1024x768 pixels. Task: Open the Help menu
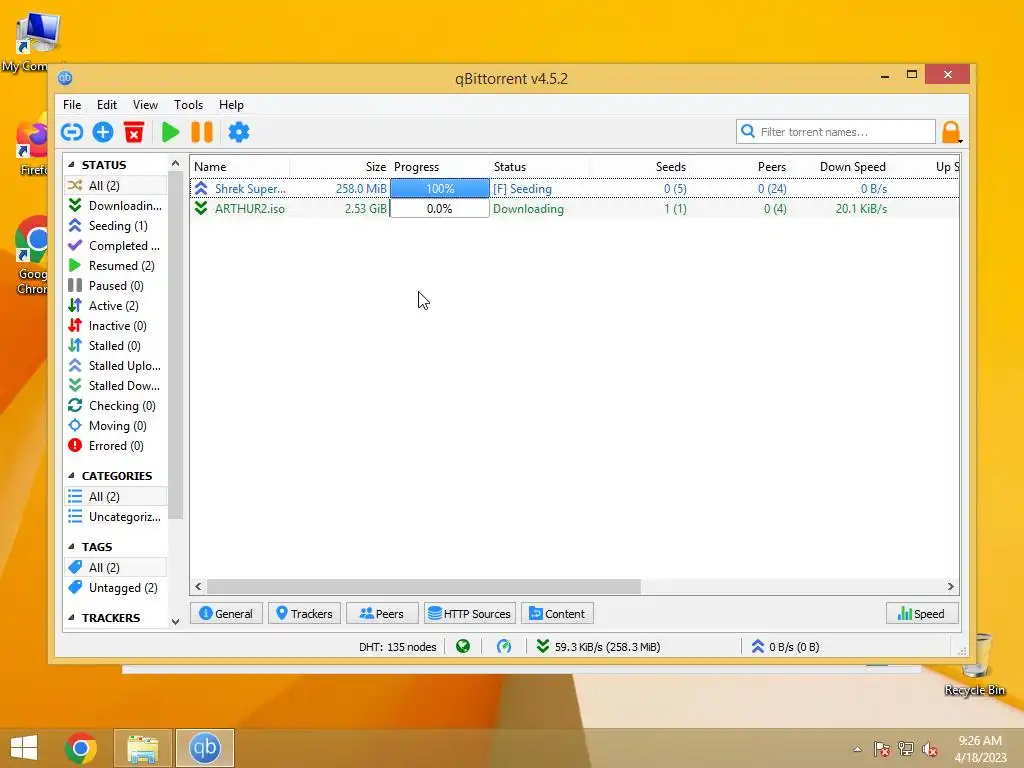tap(231, 104)
